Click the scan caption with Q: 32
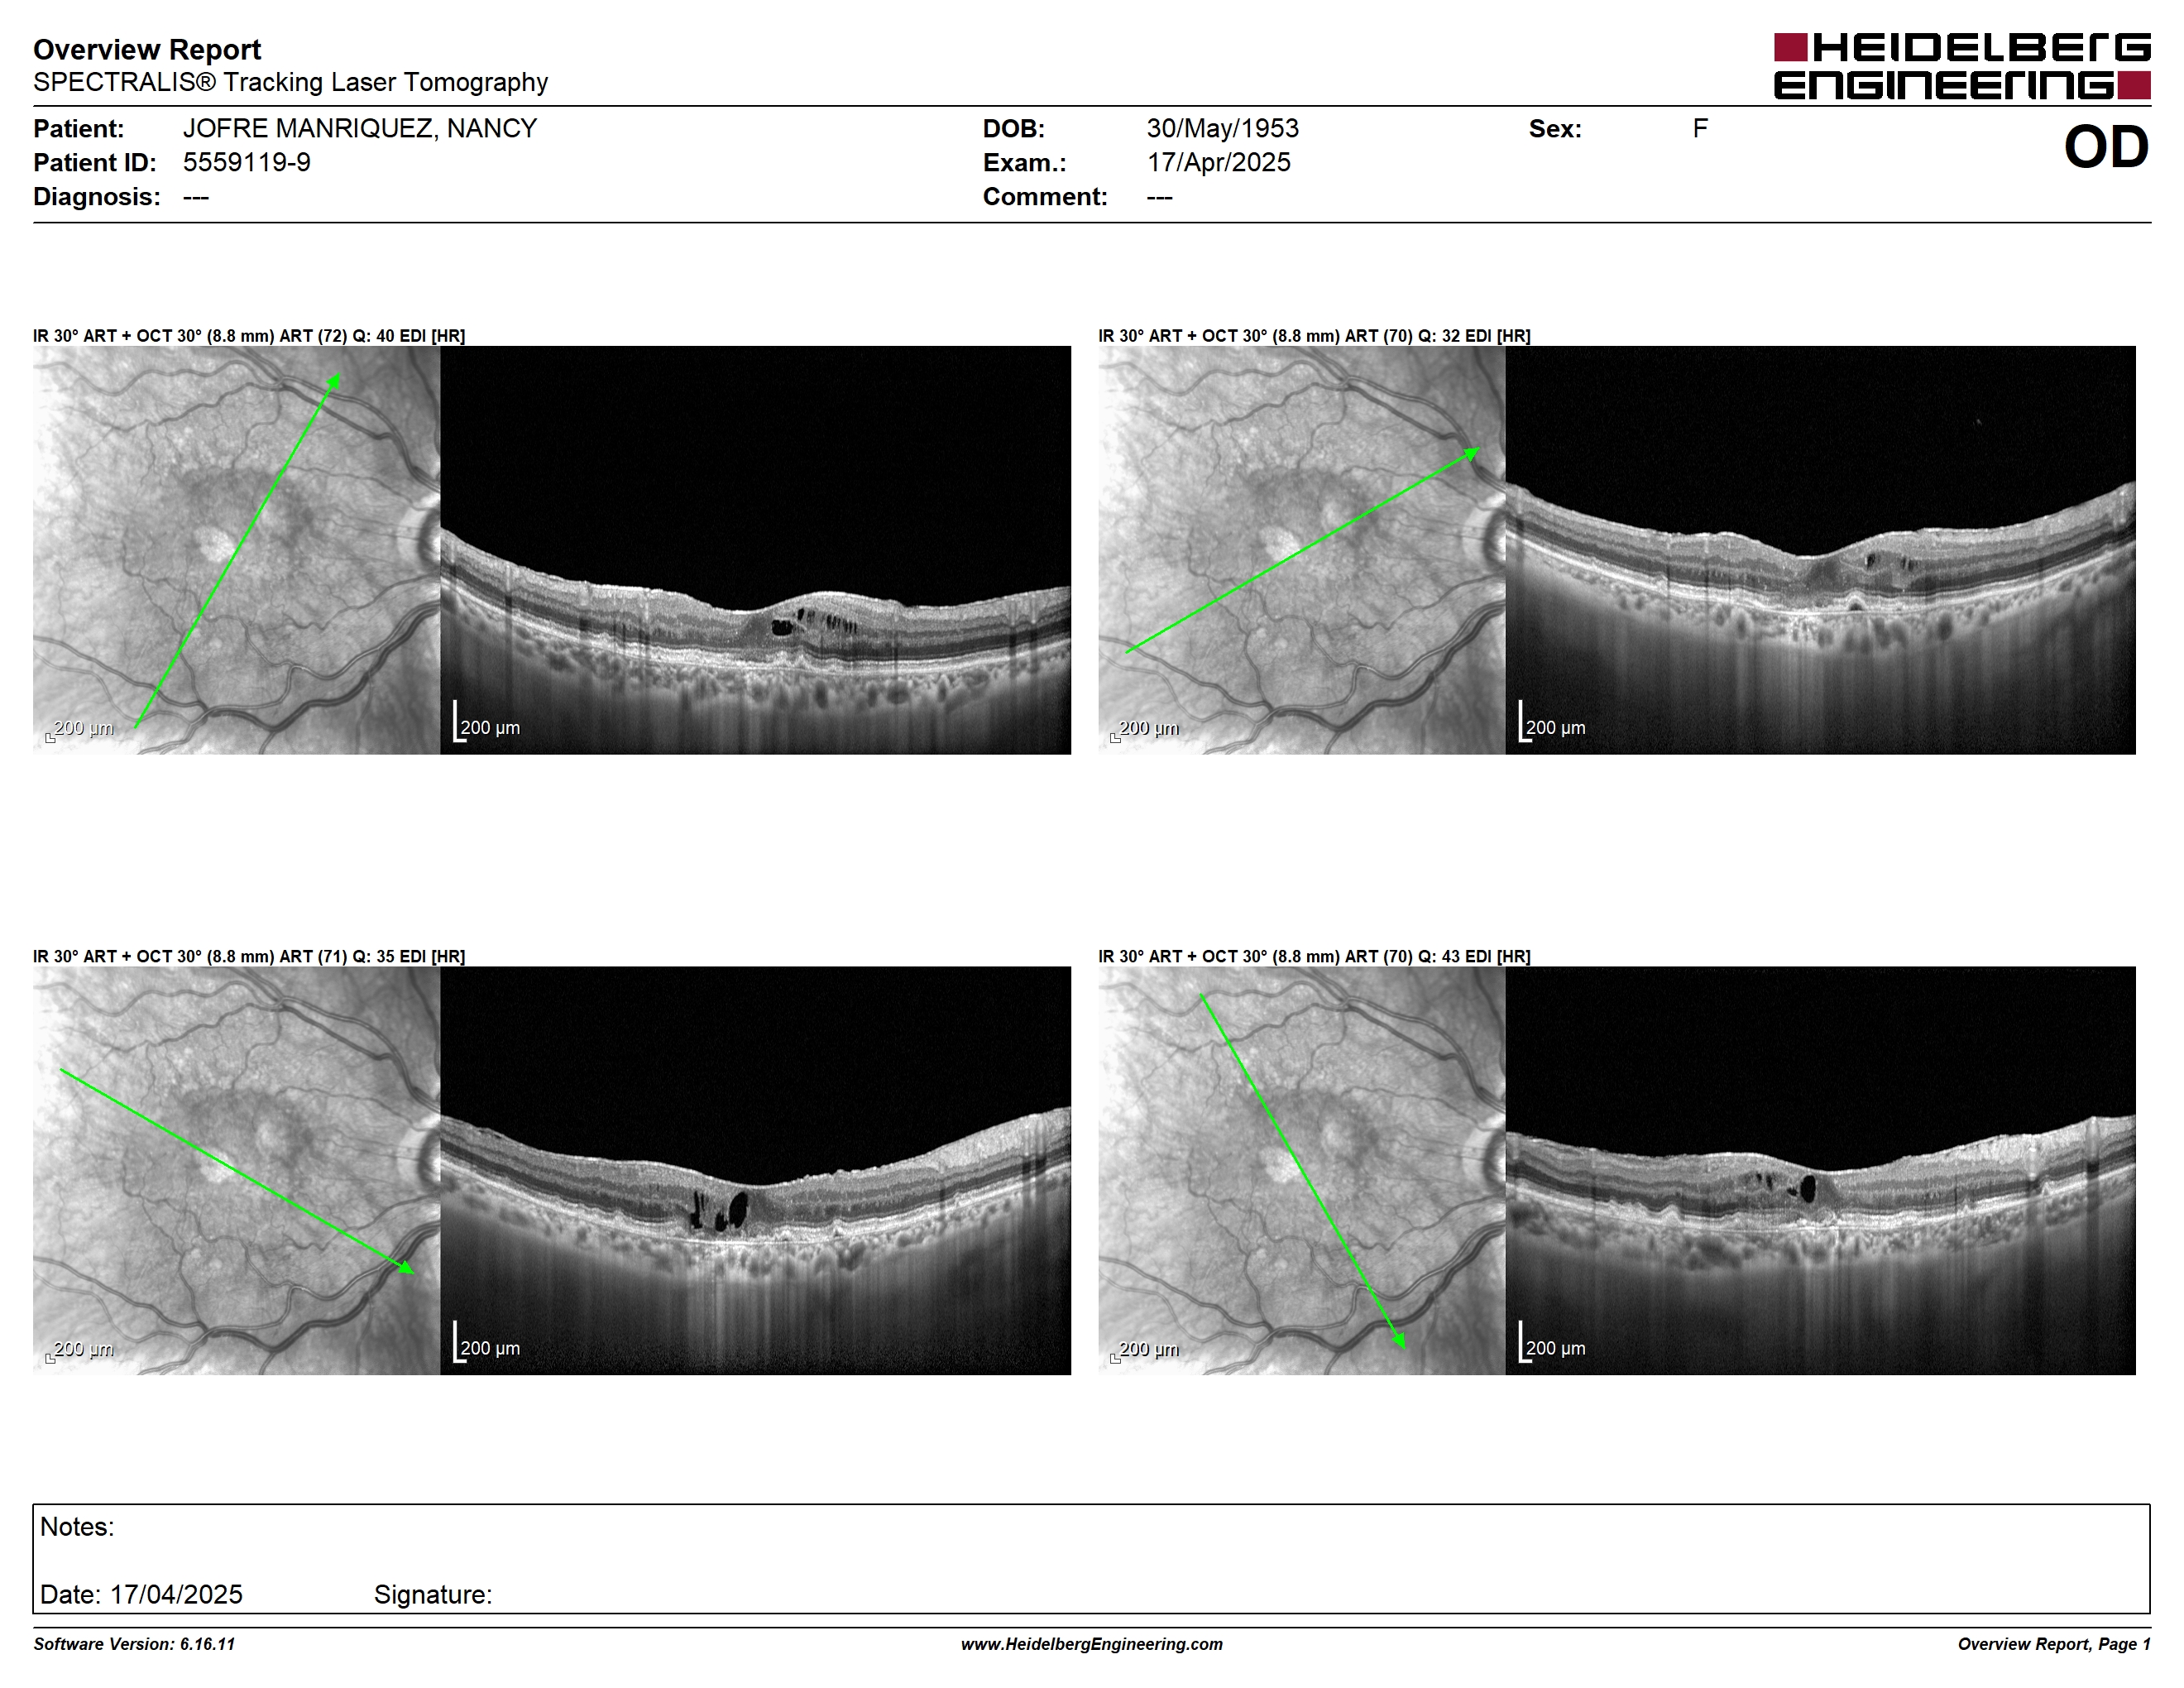 coord(1314,336)
